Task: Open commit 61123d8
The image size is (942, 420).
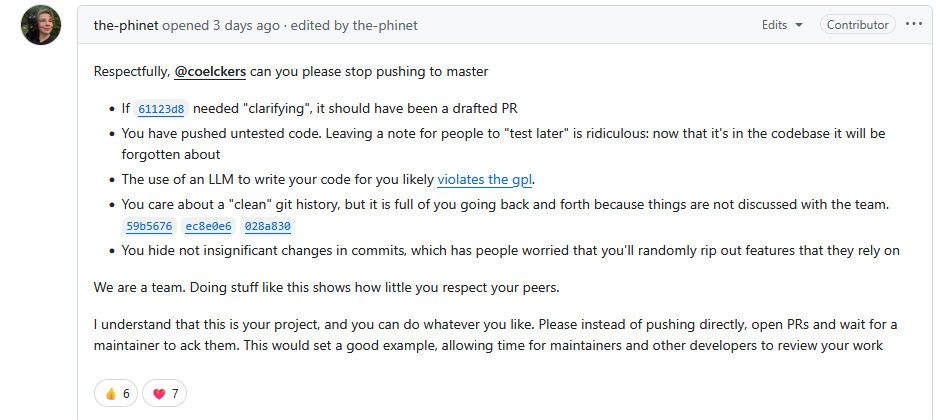Action: 160,109
